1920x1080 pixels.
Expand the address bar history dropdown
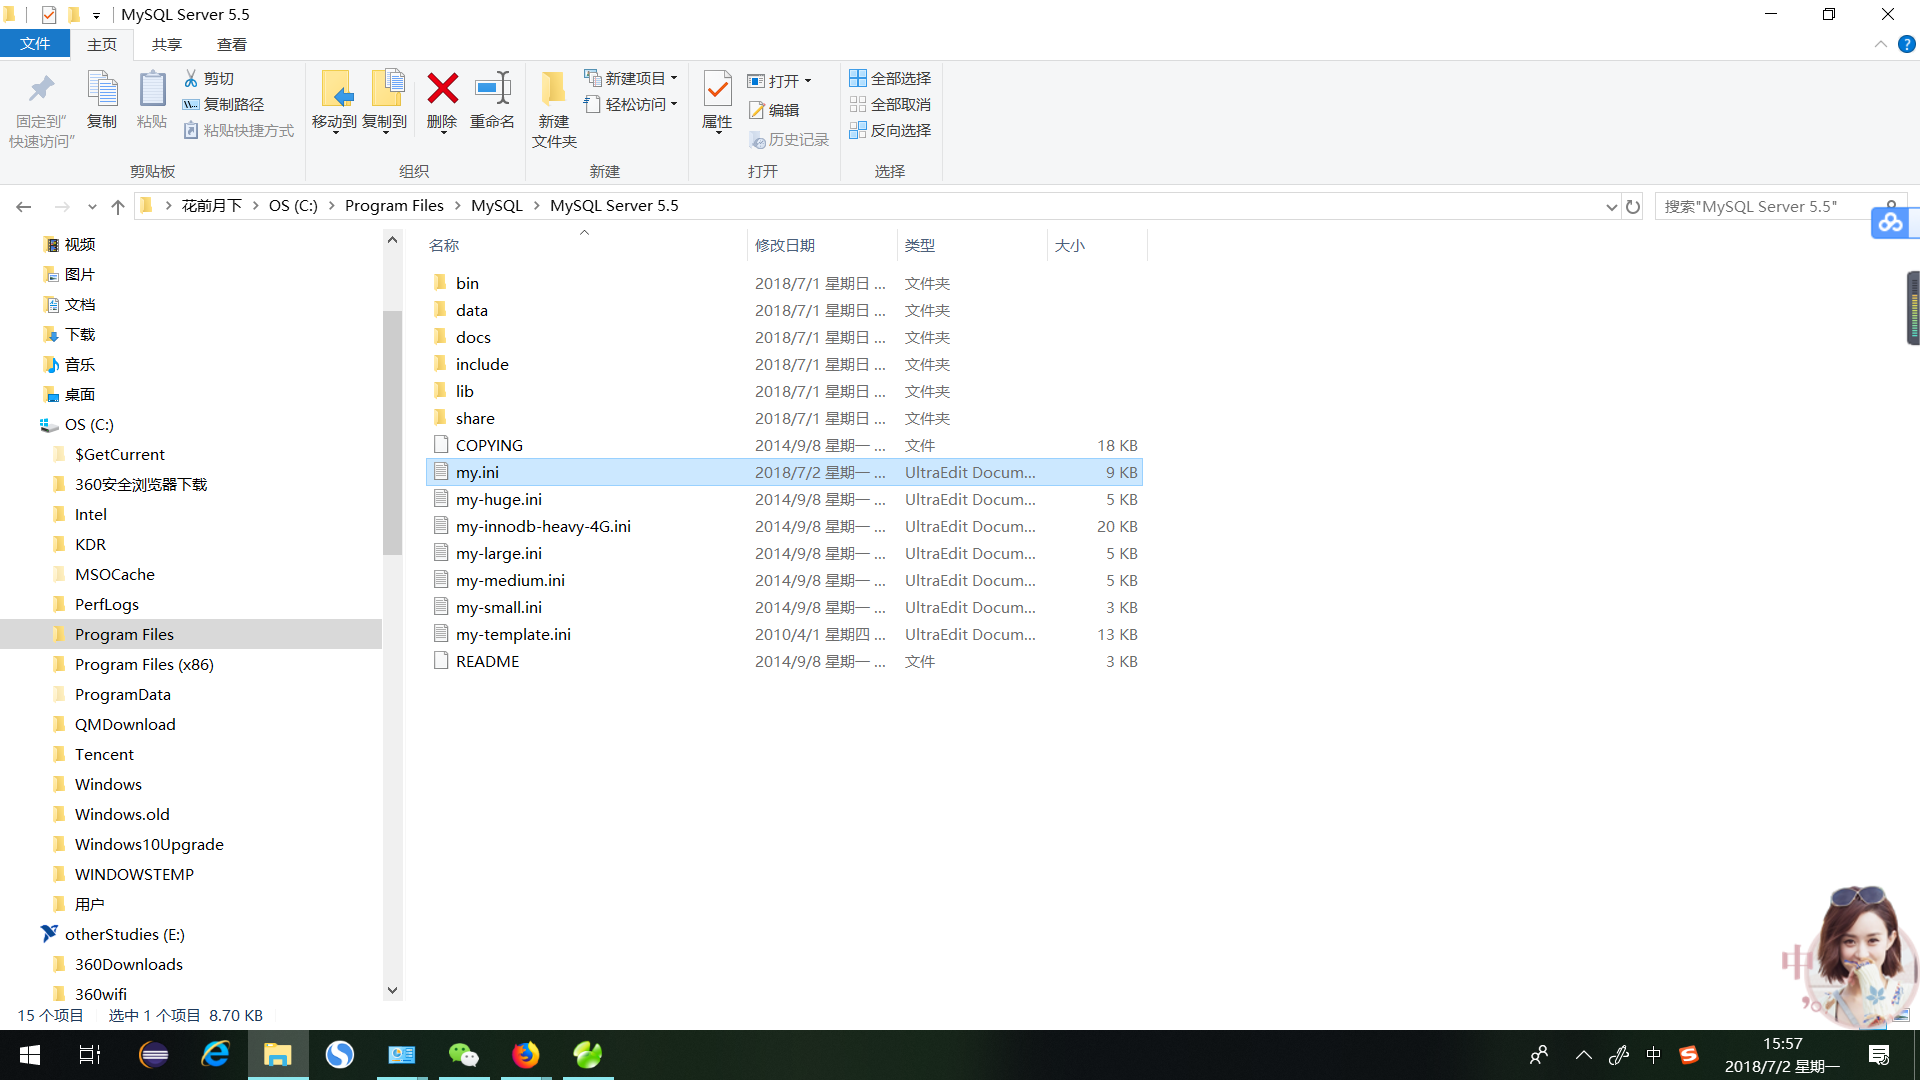[x=1611, y=206]
